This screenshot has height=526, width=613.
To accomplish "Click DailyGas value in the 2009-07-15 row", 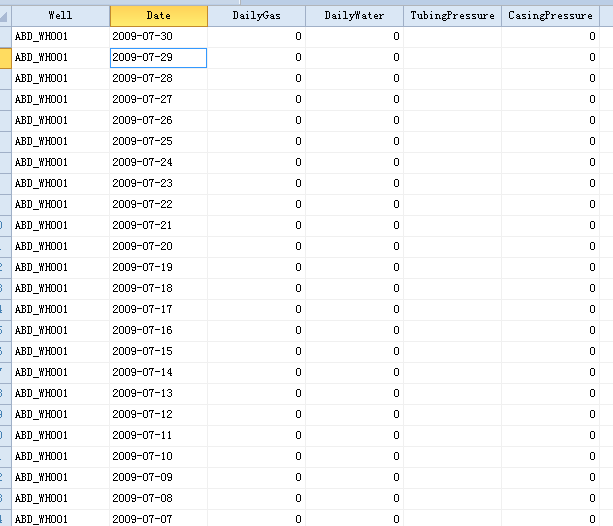I will click(x=256, y=352).
